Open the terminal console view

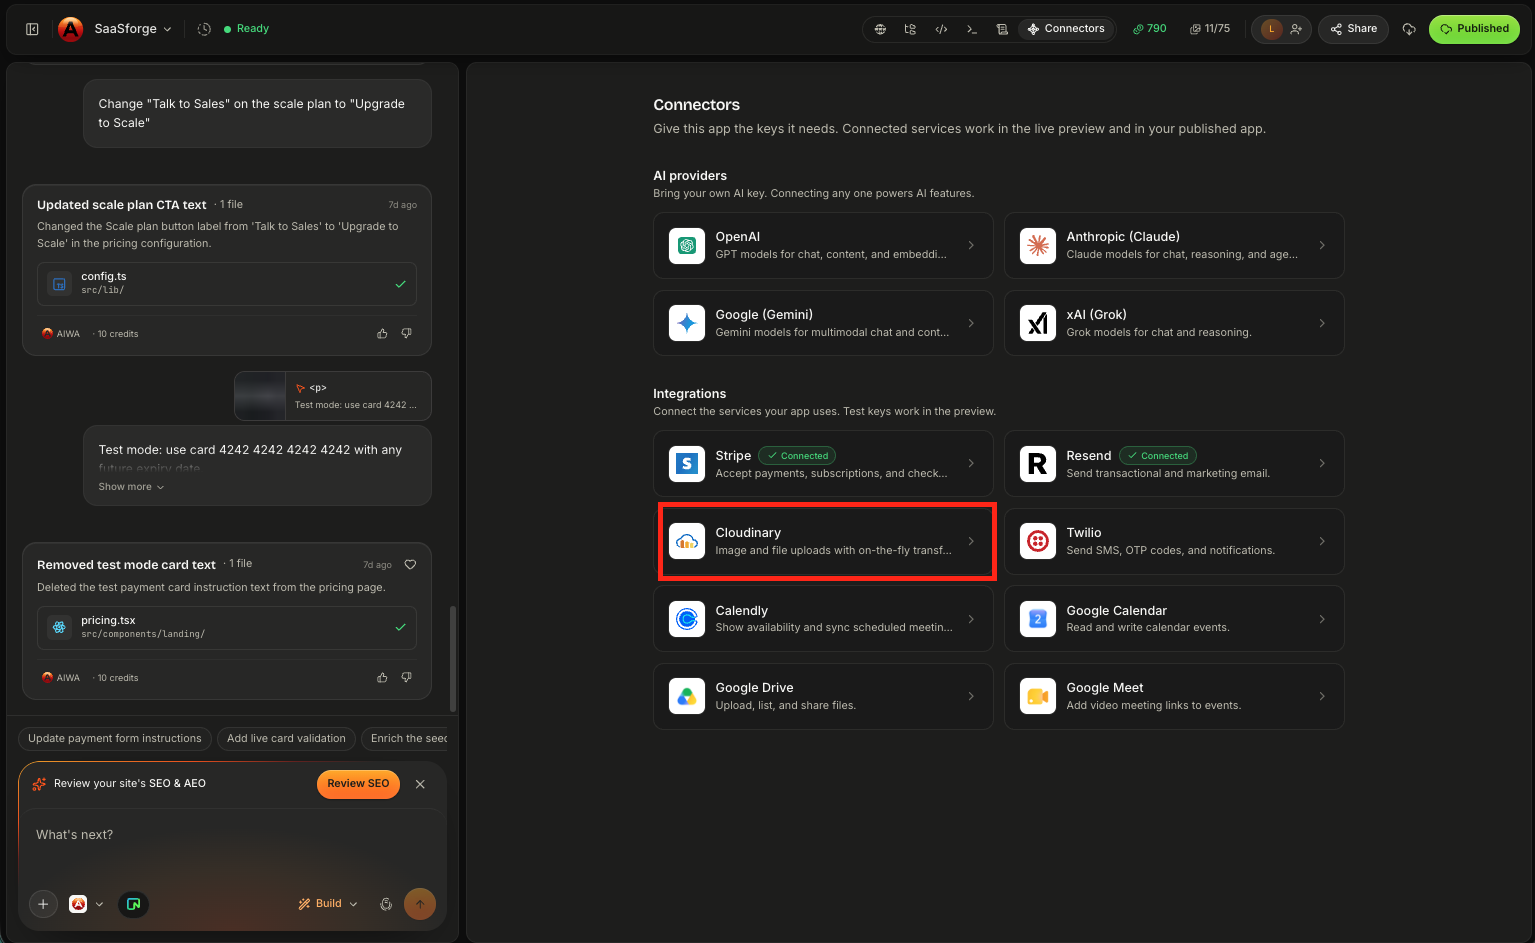[x=972, y=29]
